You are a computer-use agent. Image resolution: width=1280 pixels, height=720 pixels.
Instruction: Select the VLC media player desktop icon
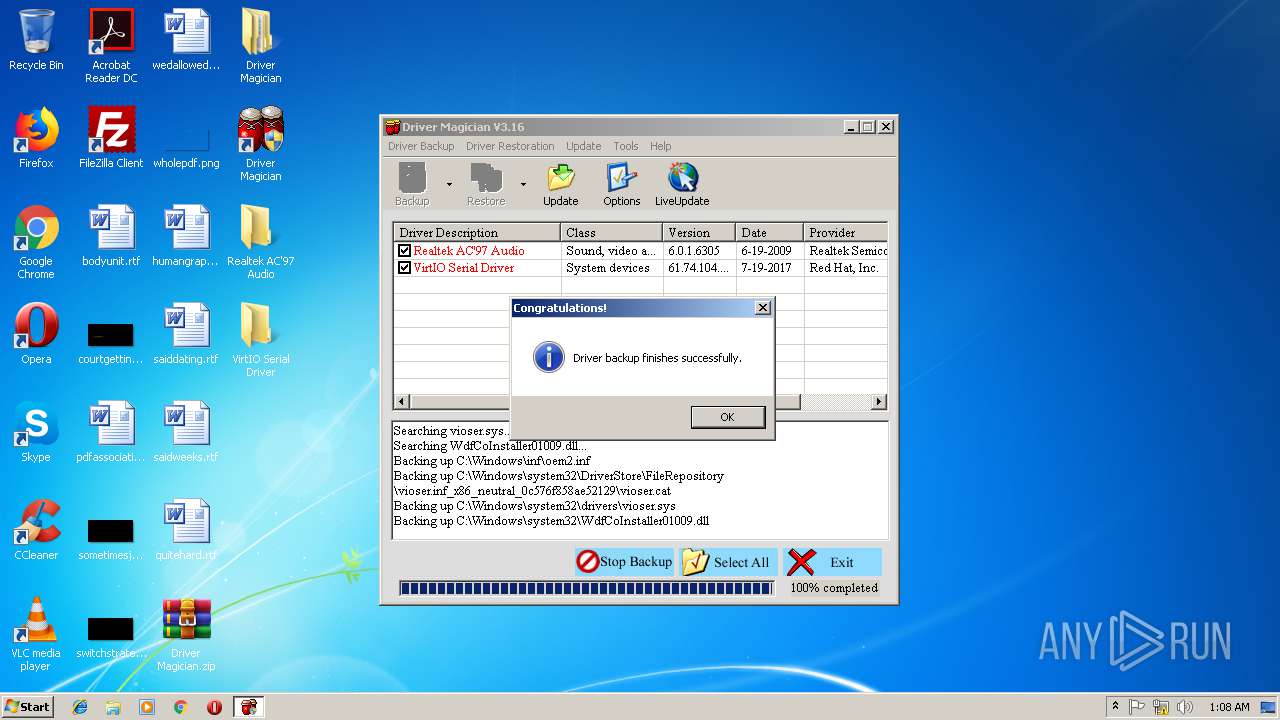coord(36,634)
